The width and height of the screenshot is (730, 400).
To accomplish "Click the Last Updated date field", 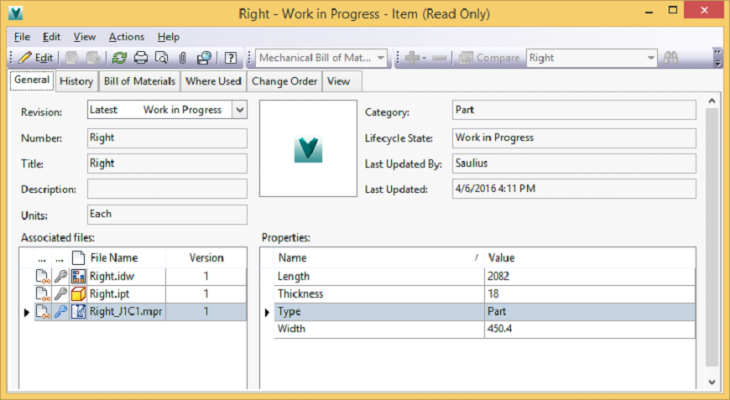I will (x=574, y=189).
